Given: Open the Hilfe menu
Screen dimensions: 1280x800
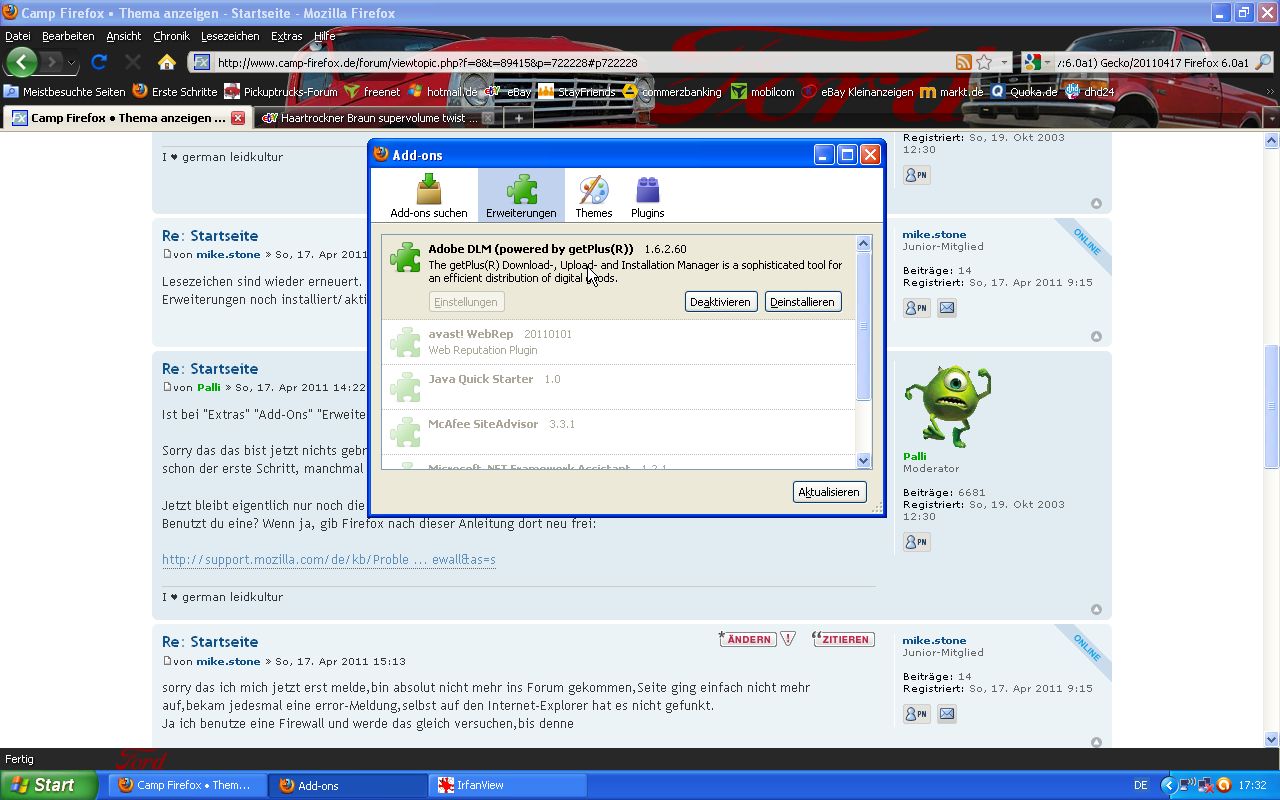Looking at the screenshot, I should [324, 36].
